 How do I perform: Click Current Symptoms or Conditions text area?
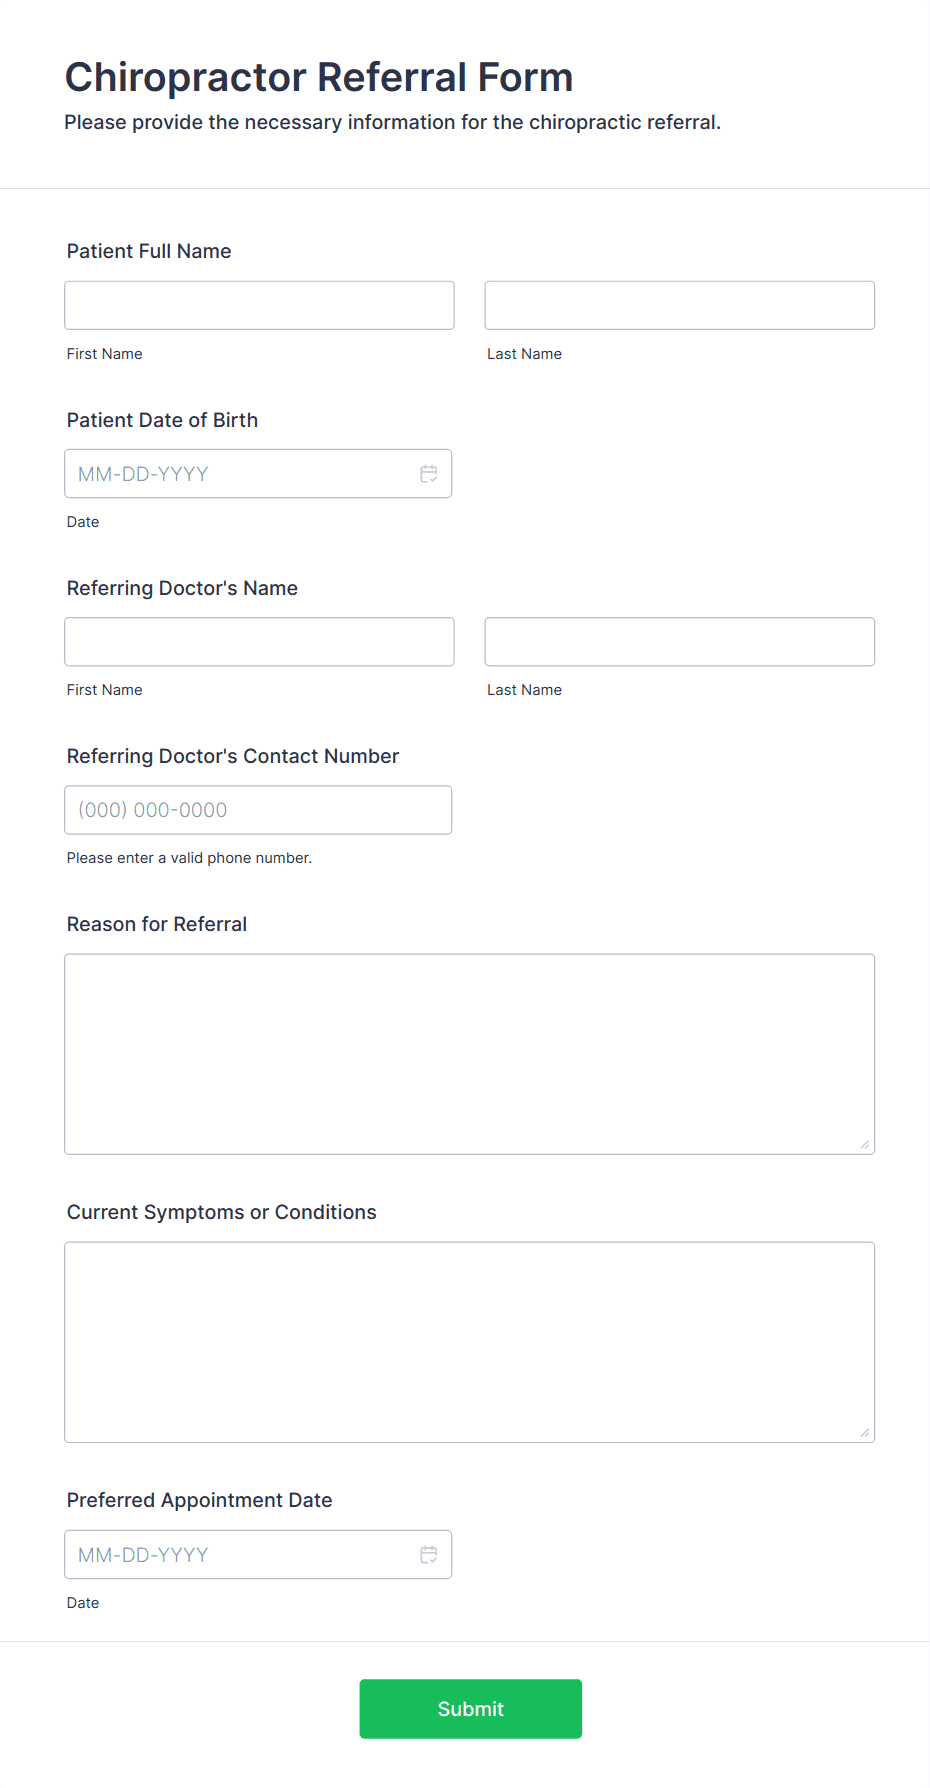coord(470,1342)
